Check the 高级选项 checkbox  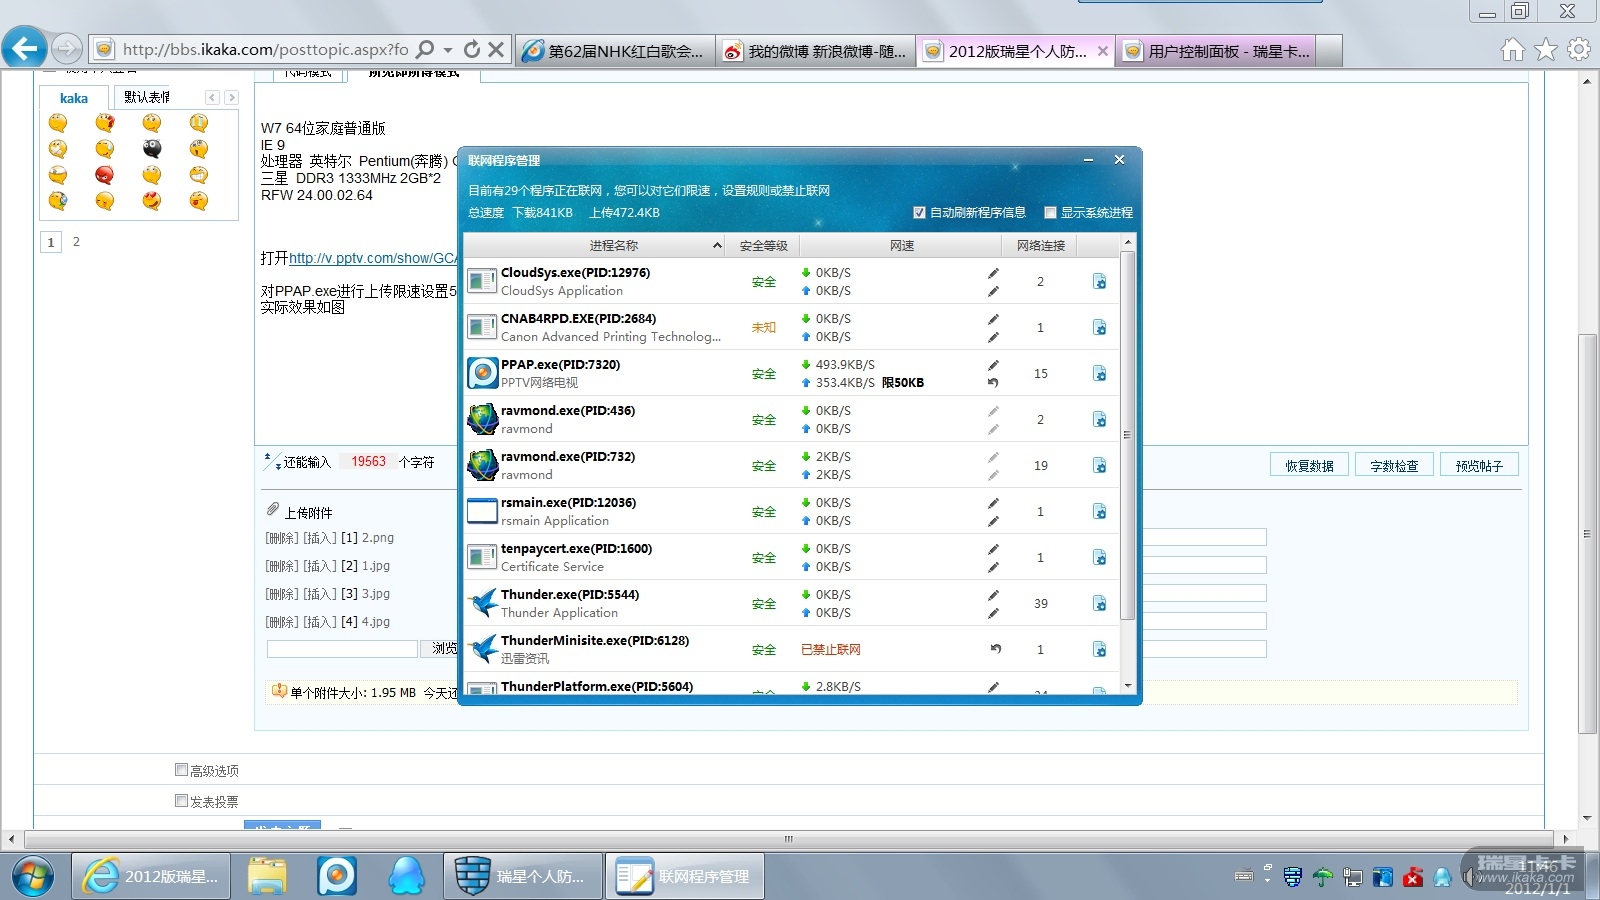pos(181,770)
